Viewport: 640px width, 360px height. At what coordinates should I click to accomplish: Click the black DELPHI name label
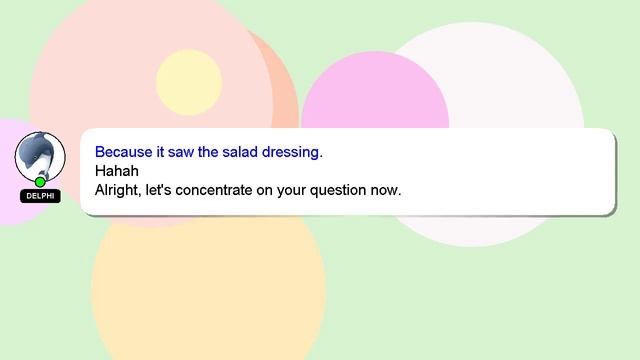[x=40, y=196]
